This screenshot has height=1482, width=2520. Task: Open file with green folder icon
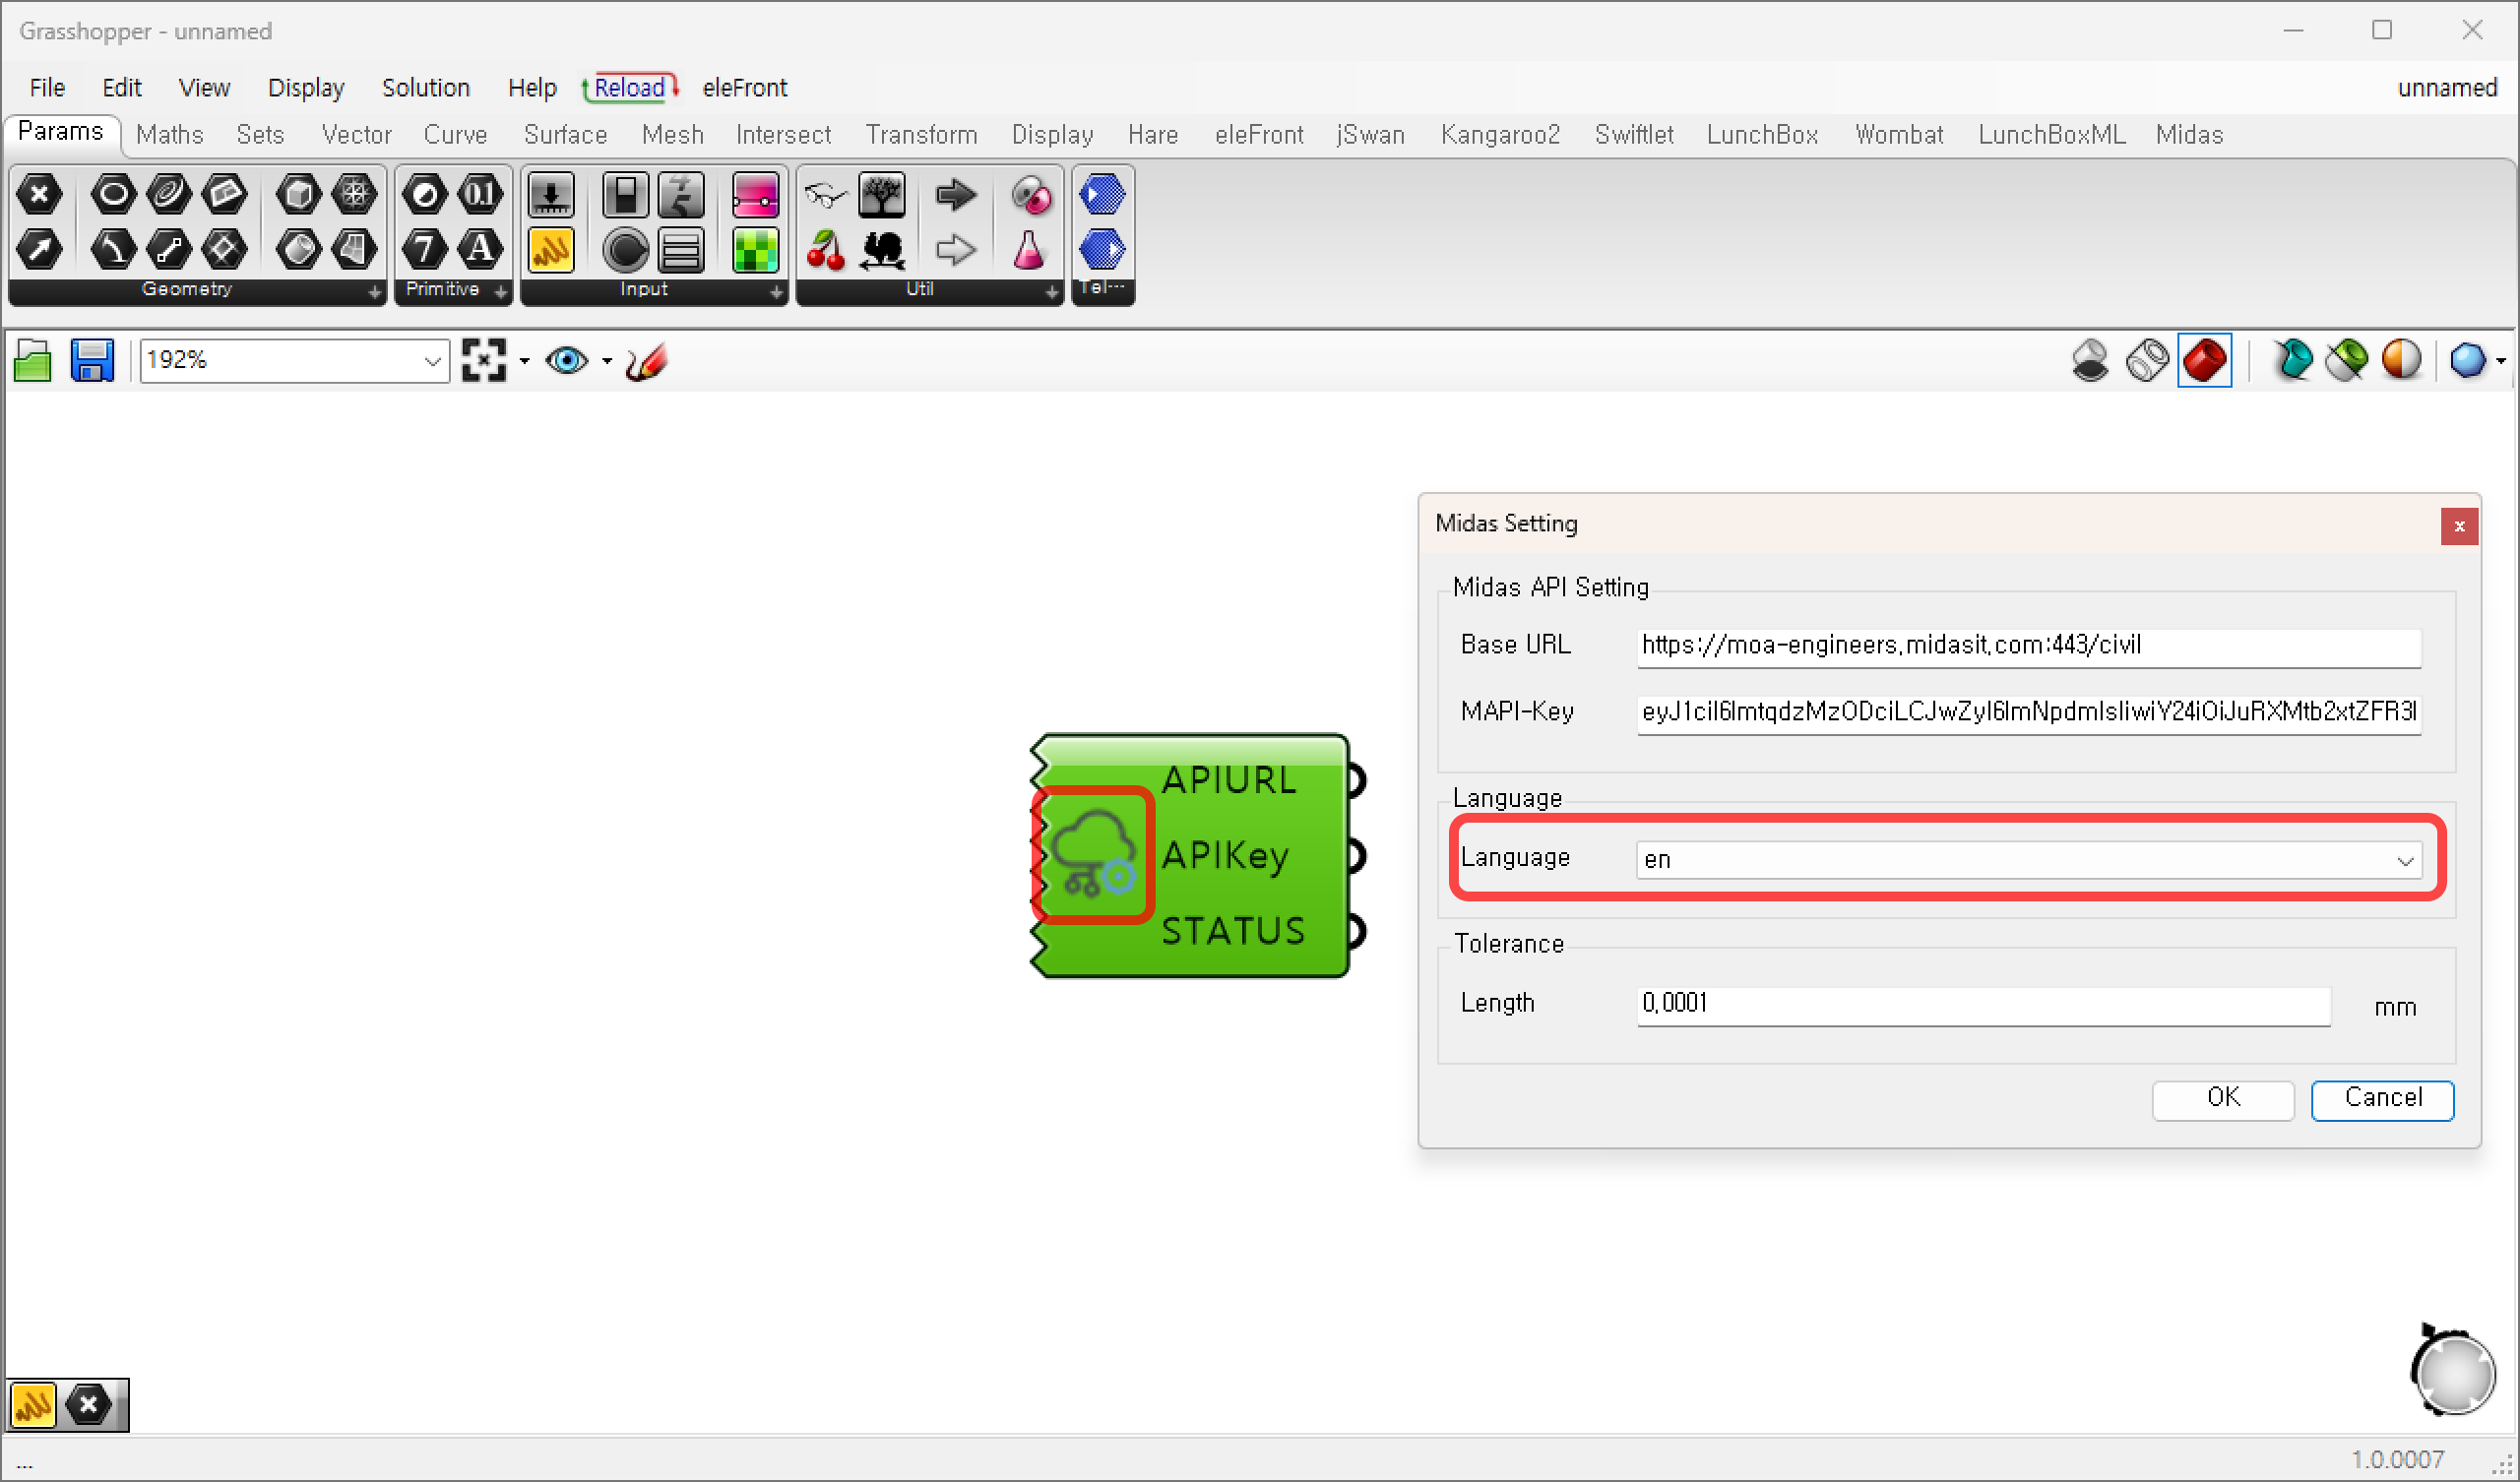pyautogui.click(x=33, y=360)
